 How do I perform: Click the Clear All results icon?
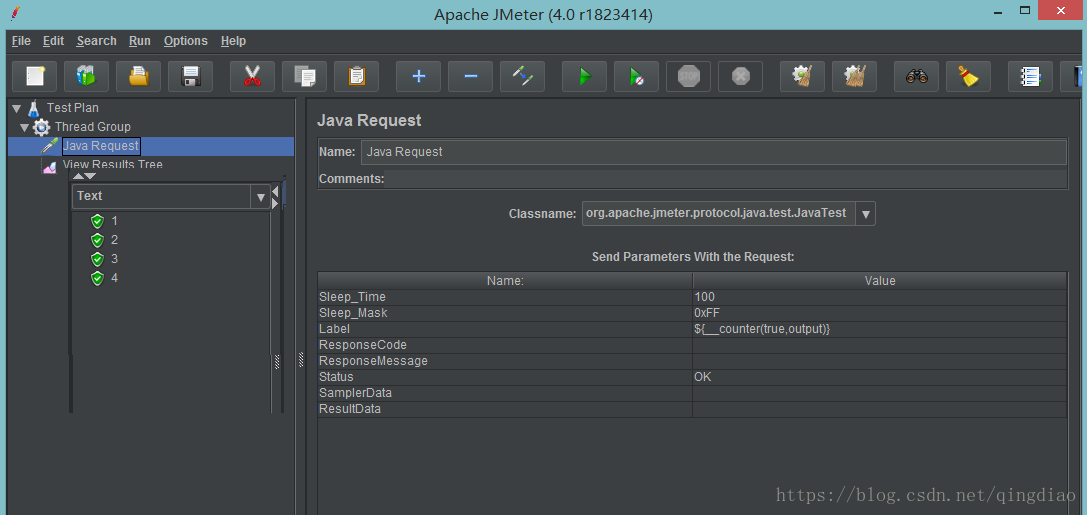855,76
